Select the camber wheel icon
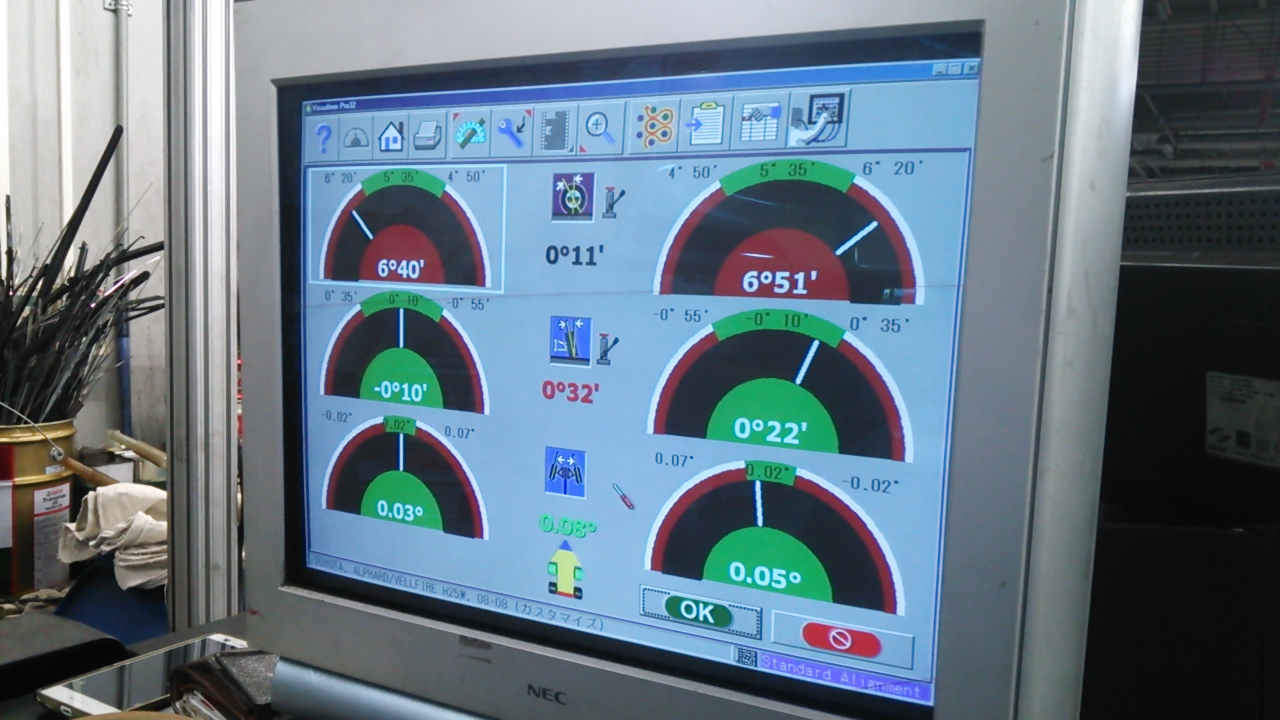This screenshot has height=720, width=1280. pyautogui.click(x=571, y=341)
